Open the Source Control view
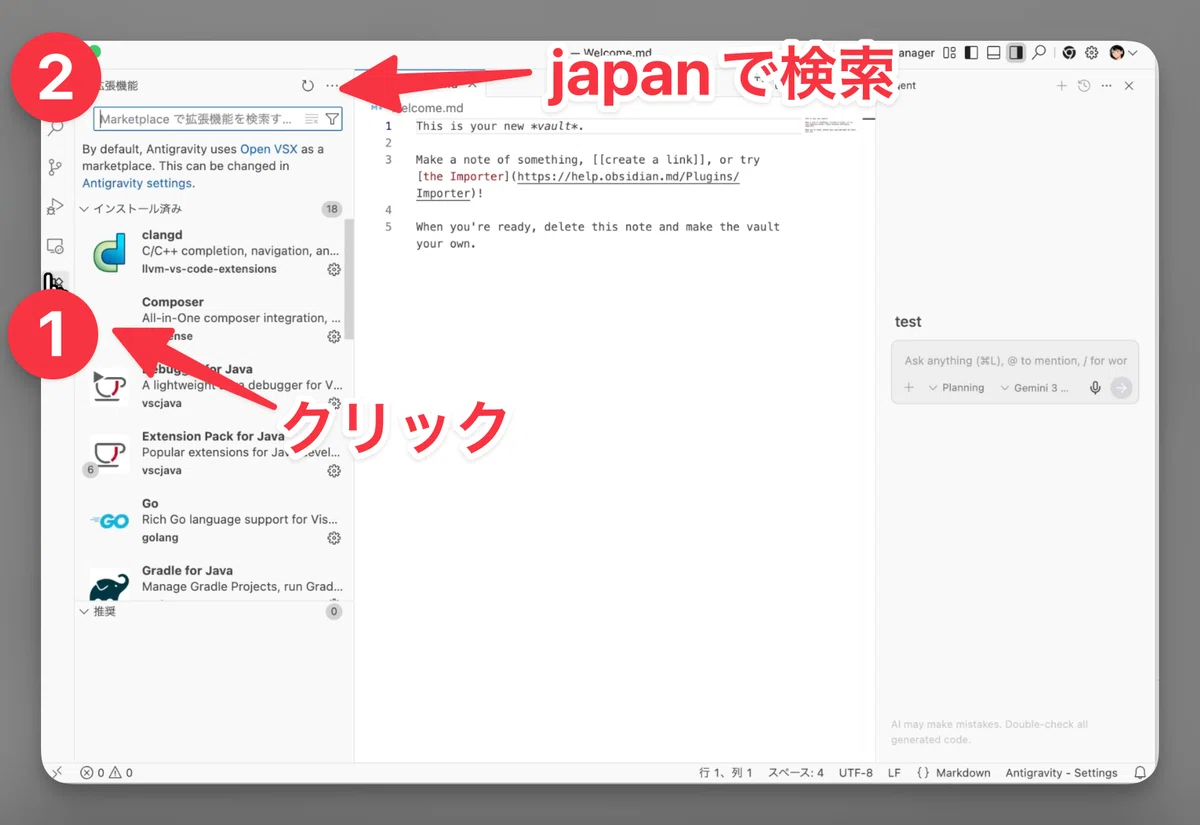 (56, 167)
